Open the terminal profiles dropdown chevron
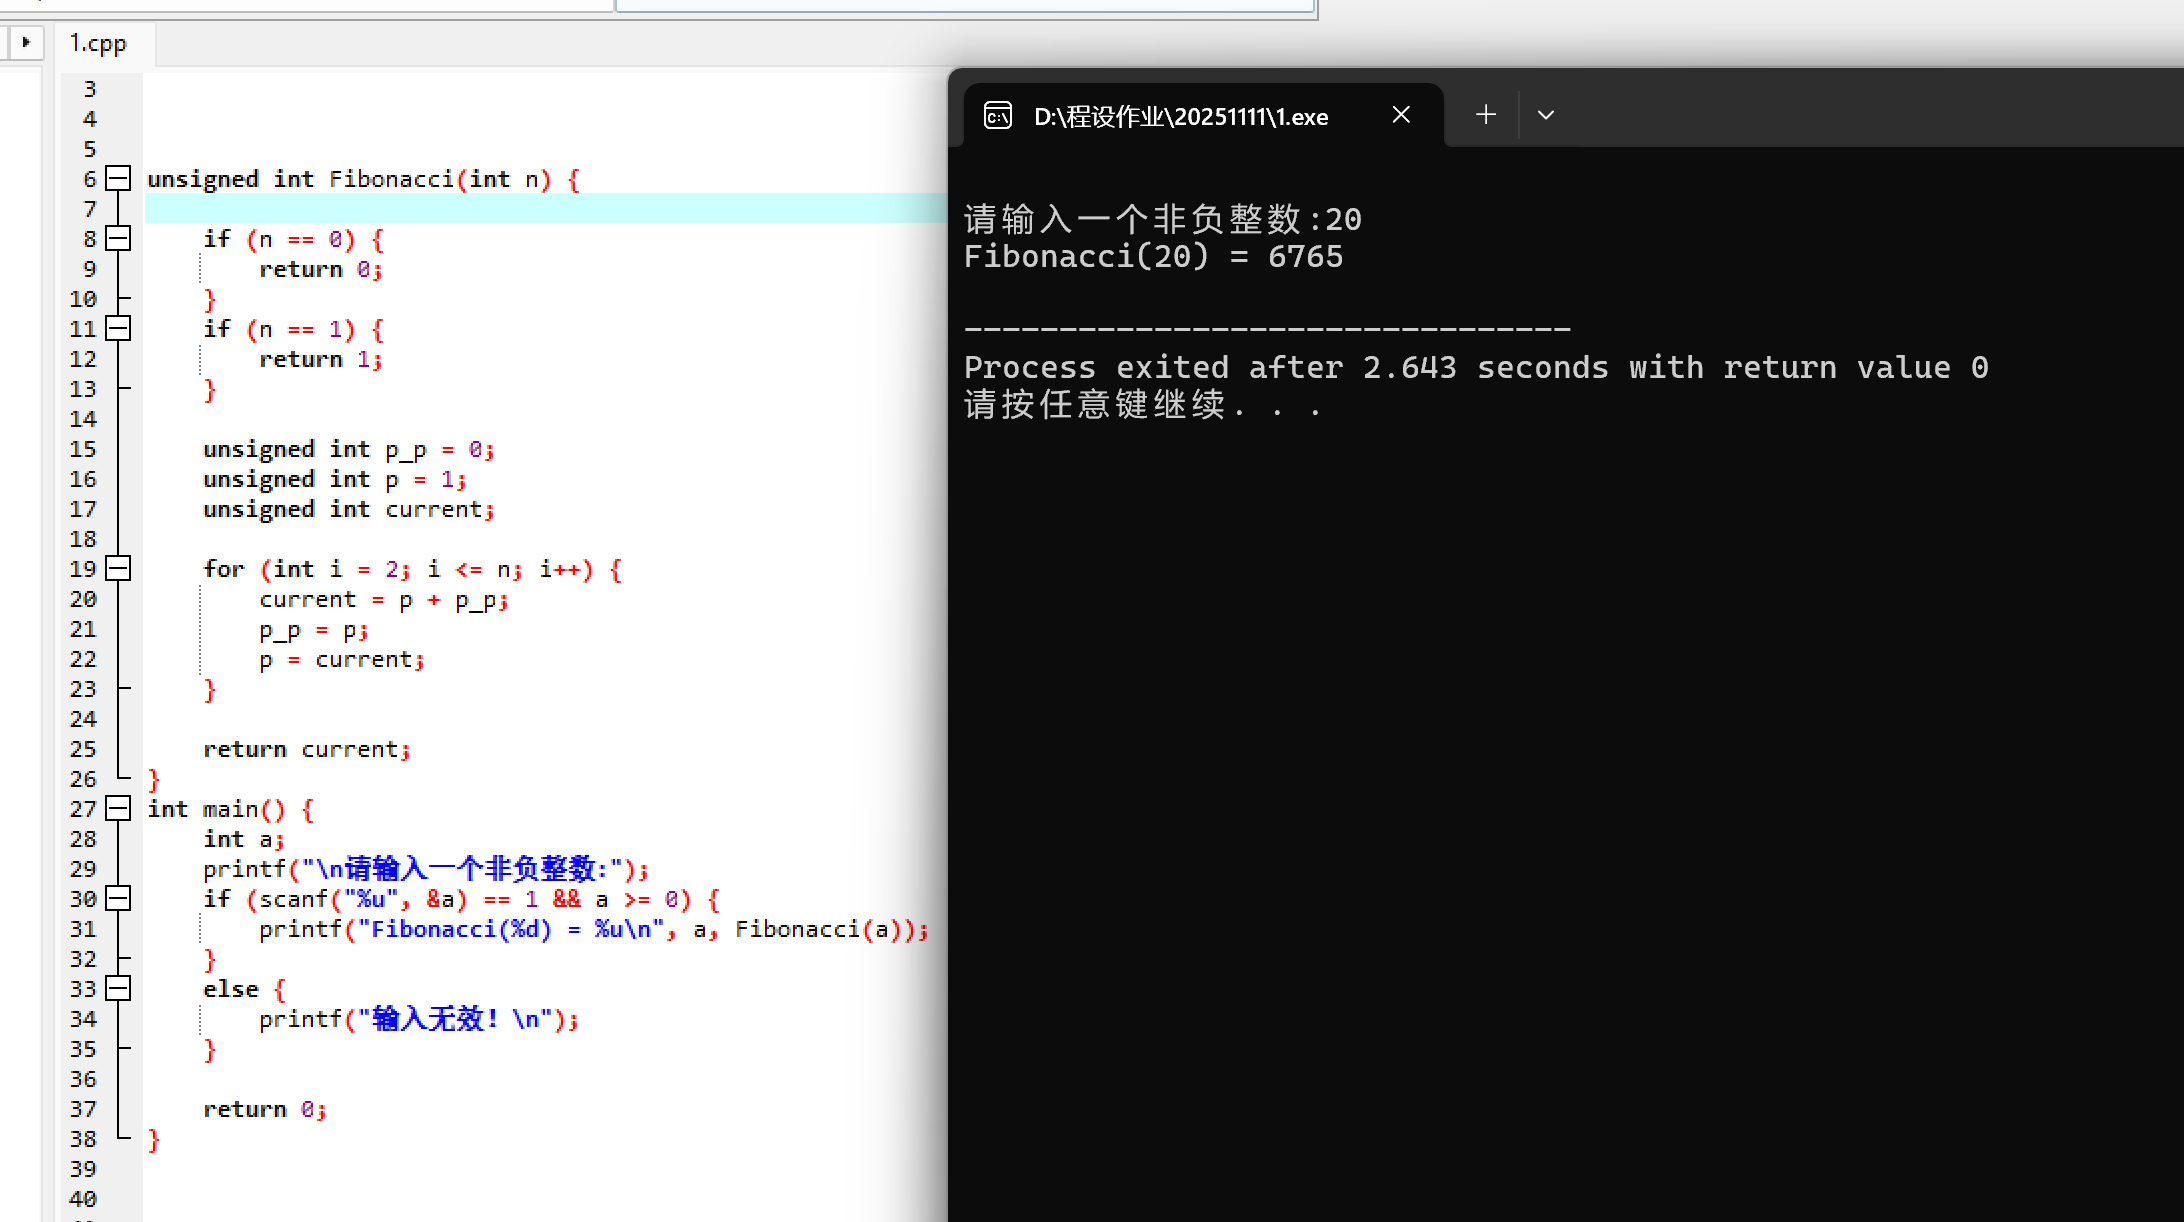 [1546, 115]
